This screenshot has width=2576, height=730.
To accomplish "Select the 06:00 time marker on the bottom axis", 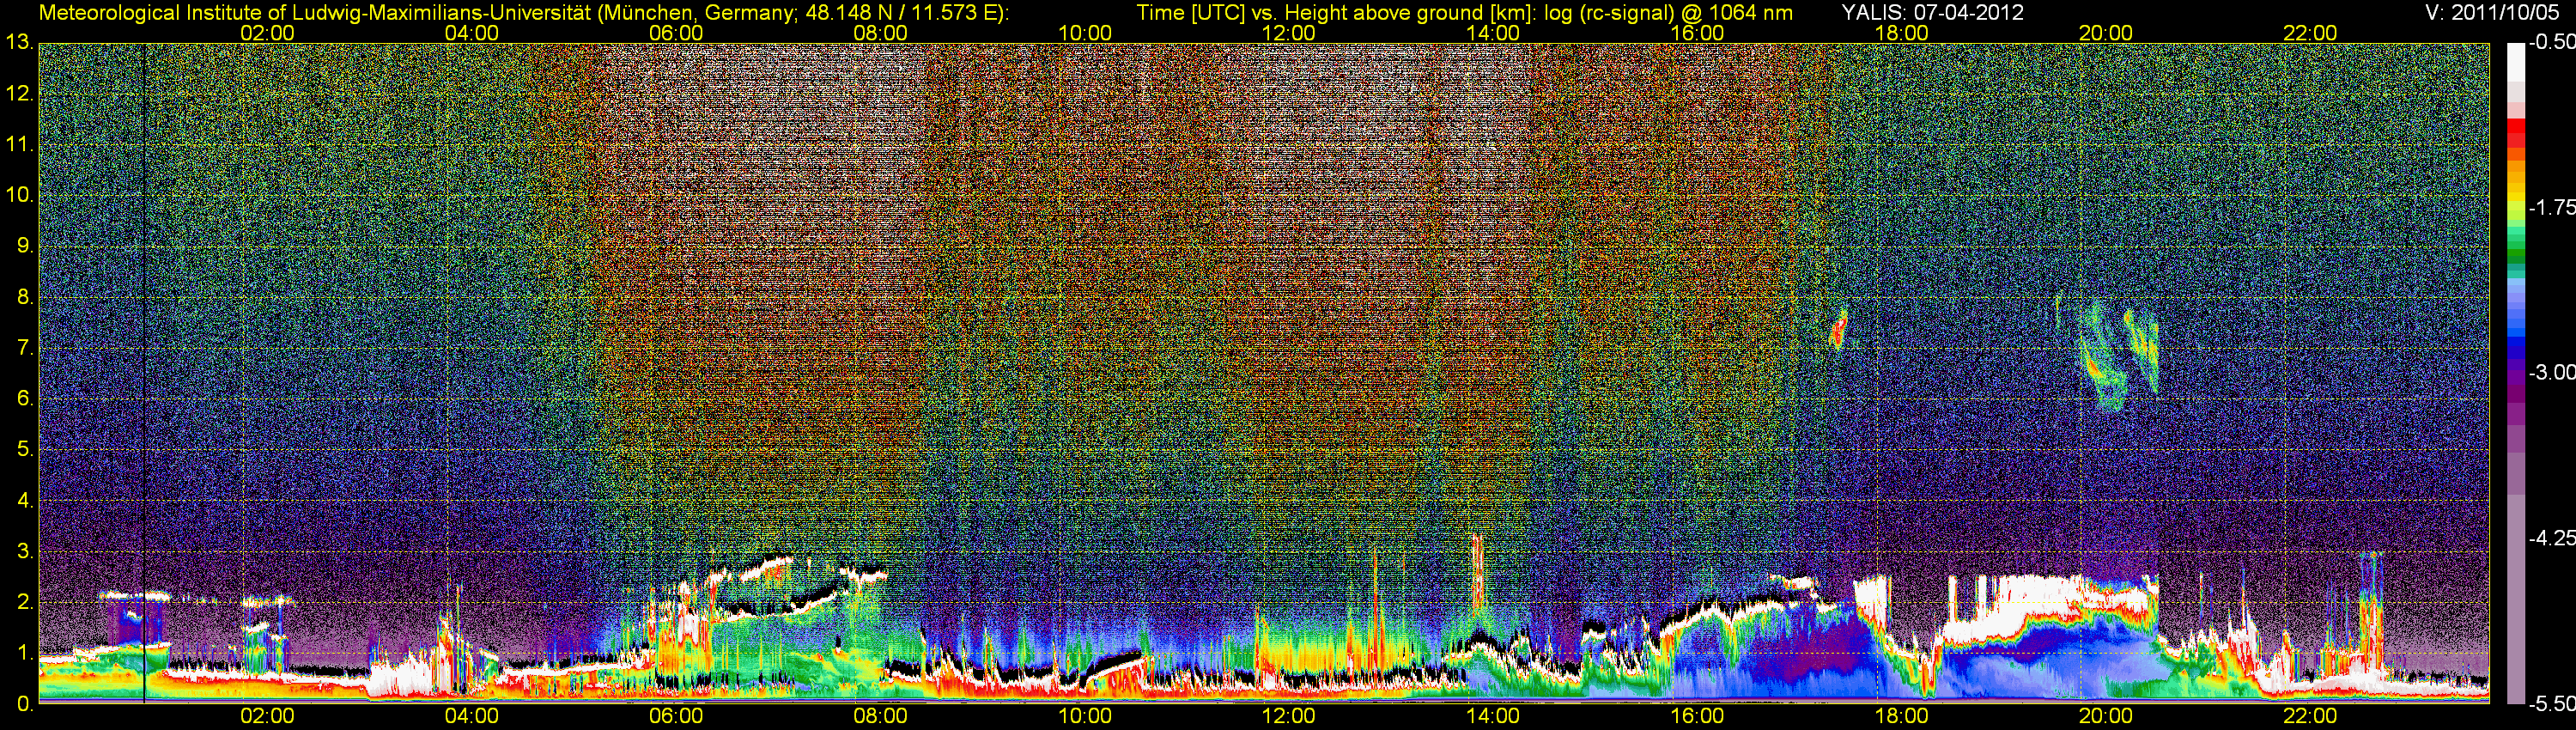I will pos(676,716).
